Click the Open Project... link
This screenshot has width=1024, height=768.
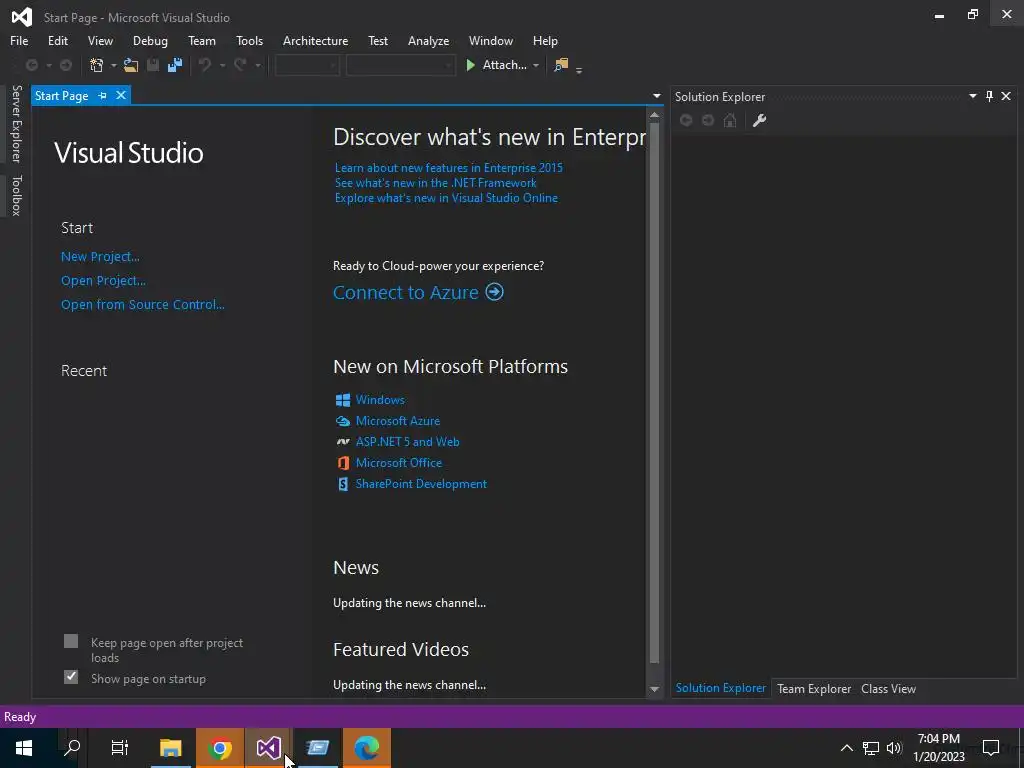pos(103,281)
